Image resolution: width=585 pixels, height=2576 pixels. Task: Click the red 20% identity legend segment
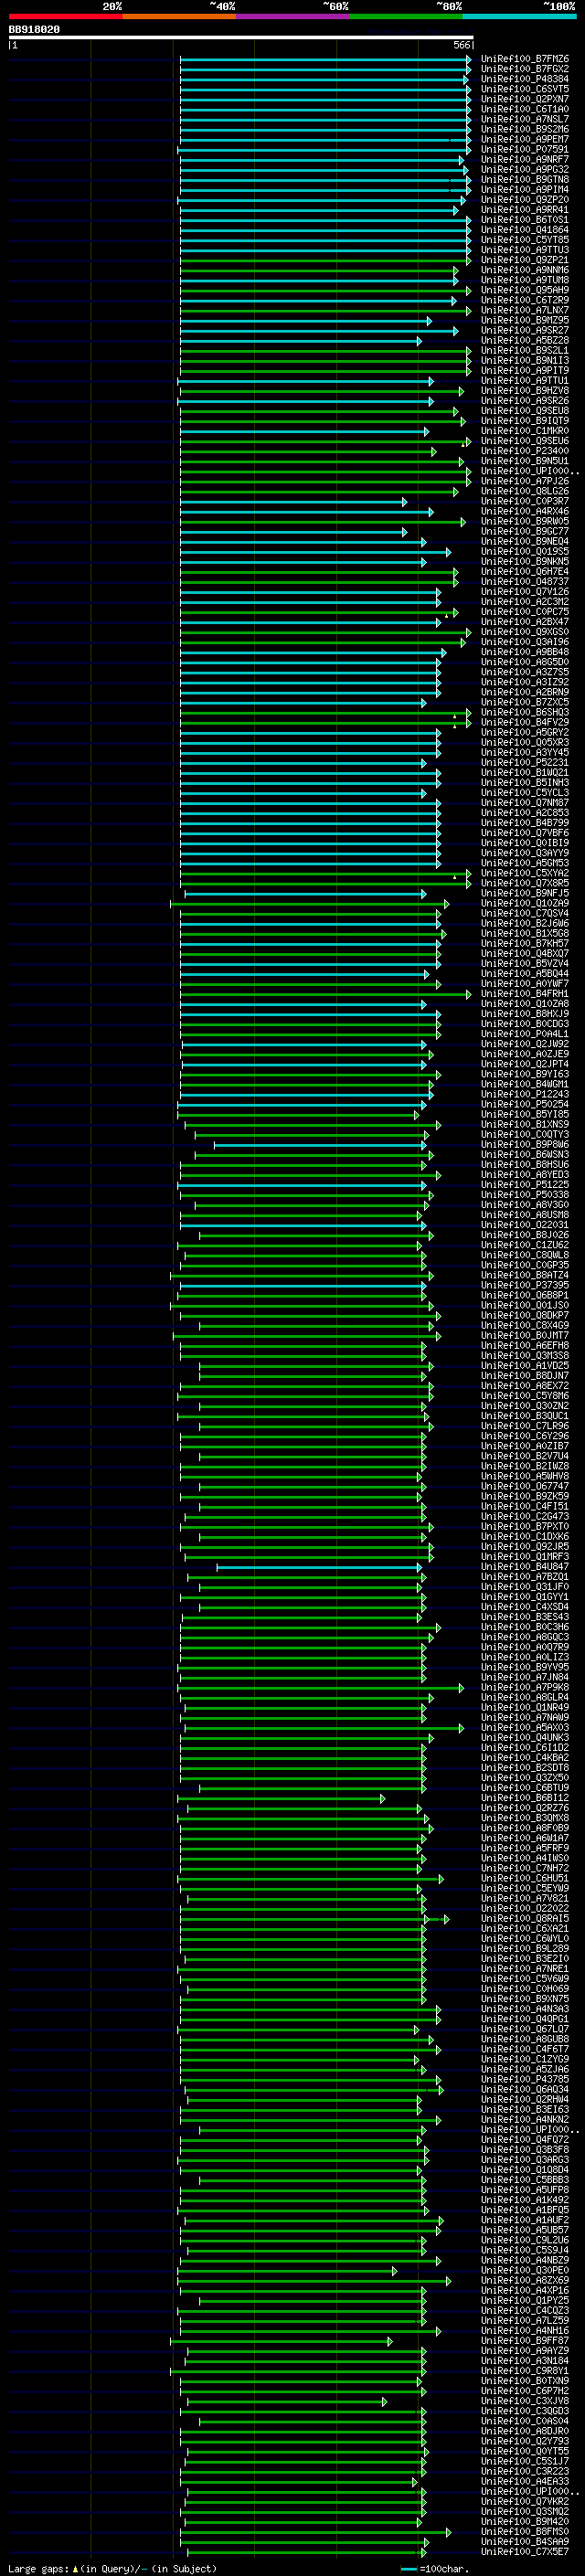pos(65,17)
